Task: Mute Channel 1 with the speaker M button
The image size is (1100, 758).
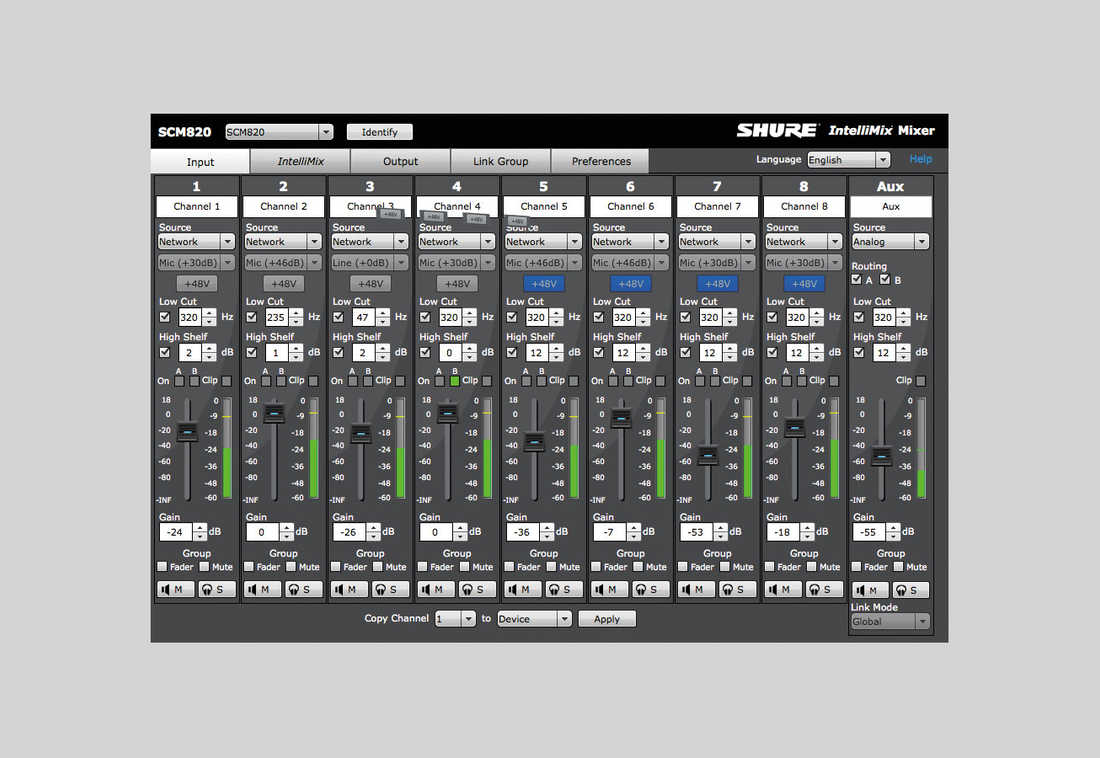Action: [x=176, y=590]
